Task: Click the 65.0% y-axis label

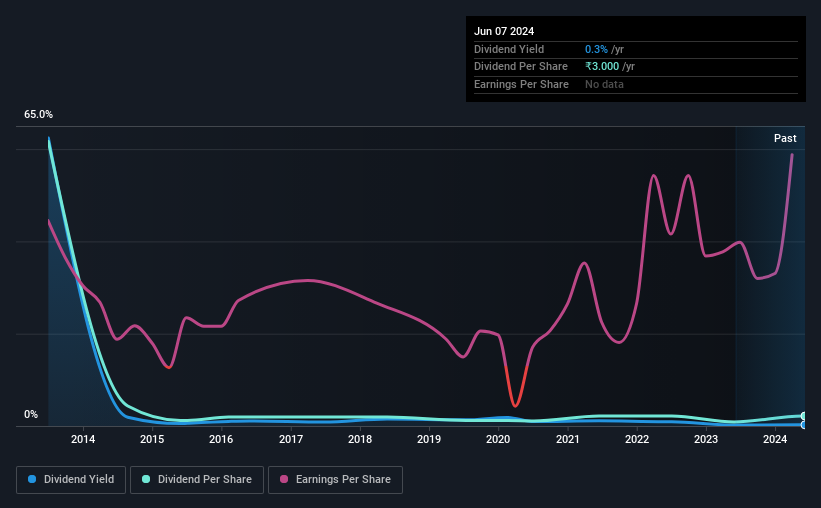Action: pyautogui.click(x=38, y=114)
